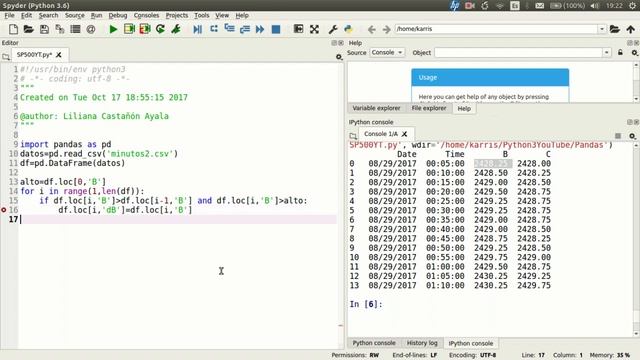Screen dimensions: 640x360
Task: Open Help pane options gear
Action: pos(634,53)
